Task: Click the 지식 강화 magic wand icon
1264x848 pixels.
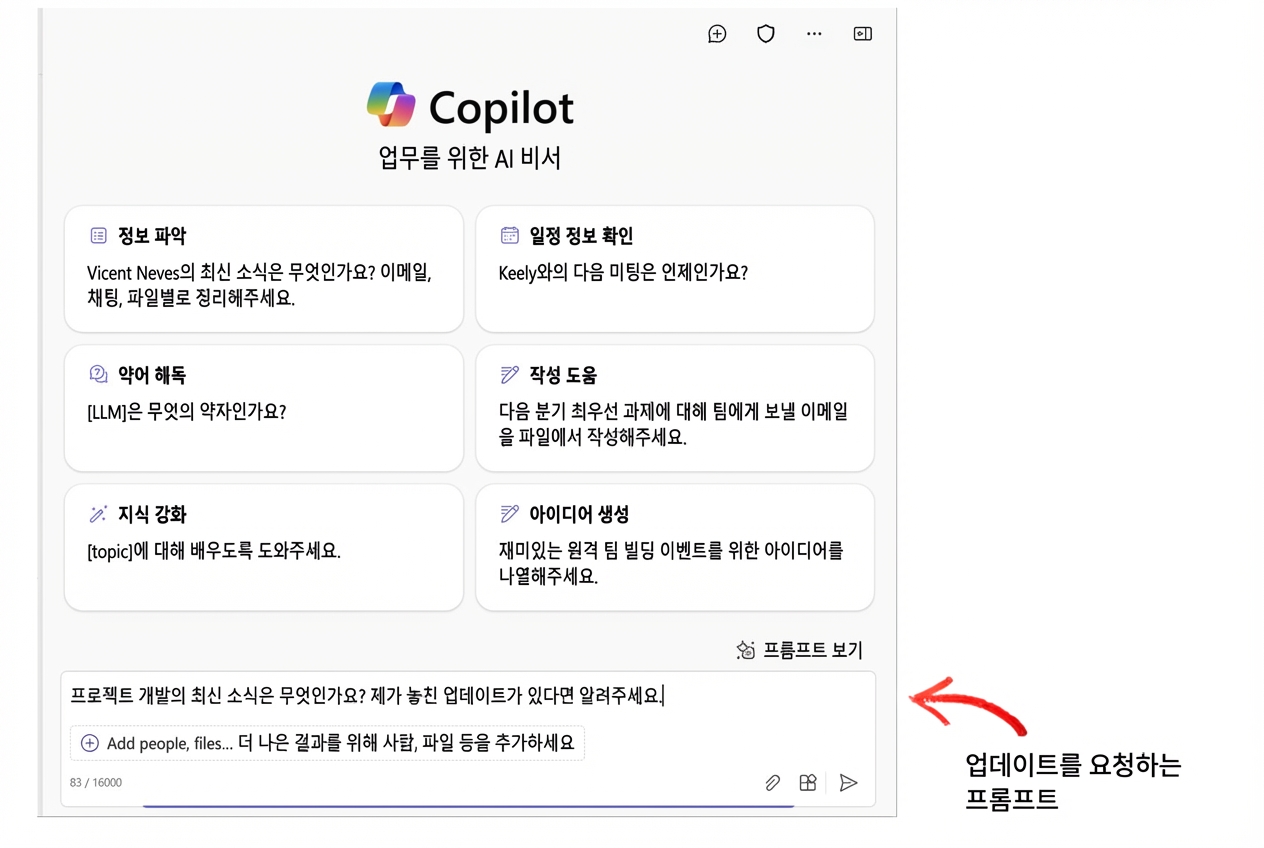Action: pyautogui.click(x=98, y=514)
